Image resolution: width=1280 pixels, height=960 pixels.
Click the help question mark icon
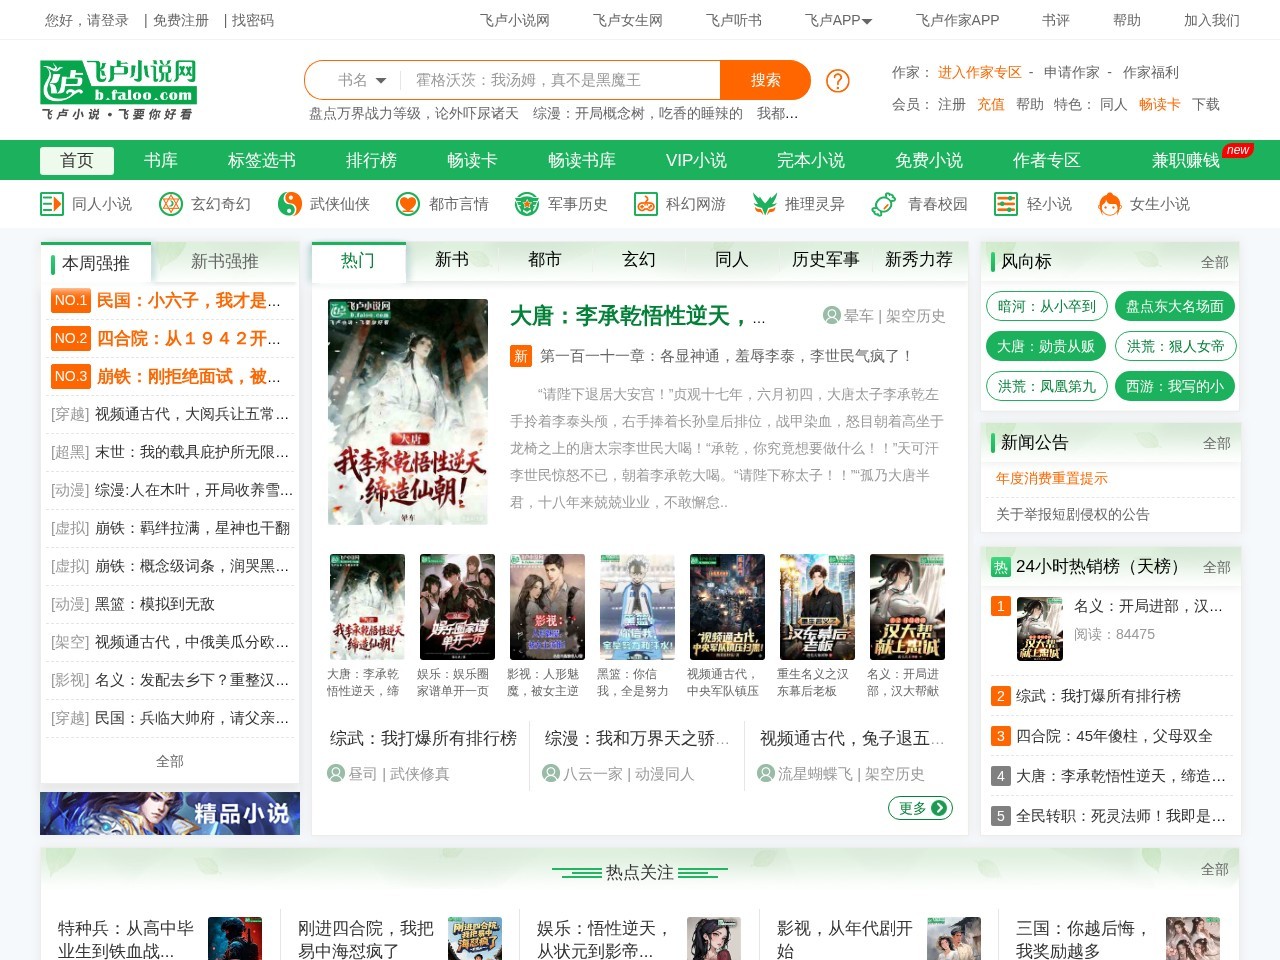[x=837, y=82]
